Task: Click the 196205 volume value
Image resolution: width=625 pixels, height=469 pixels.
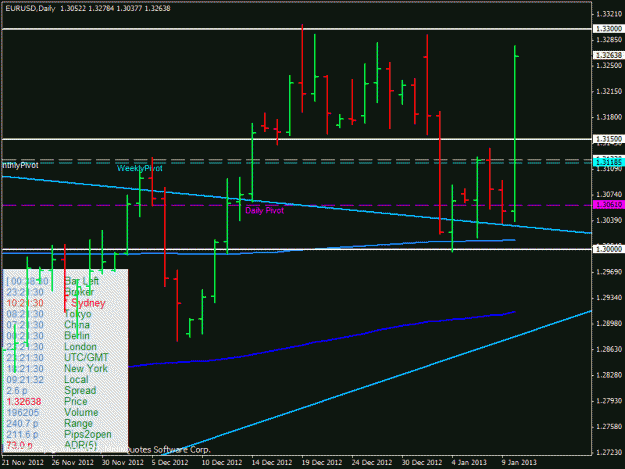Action: click(x=23, y=412)
